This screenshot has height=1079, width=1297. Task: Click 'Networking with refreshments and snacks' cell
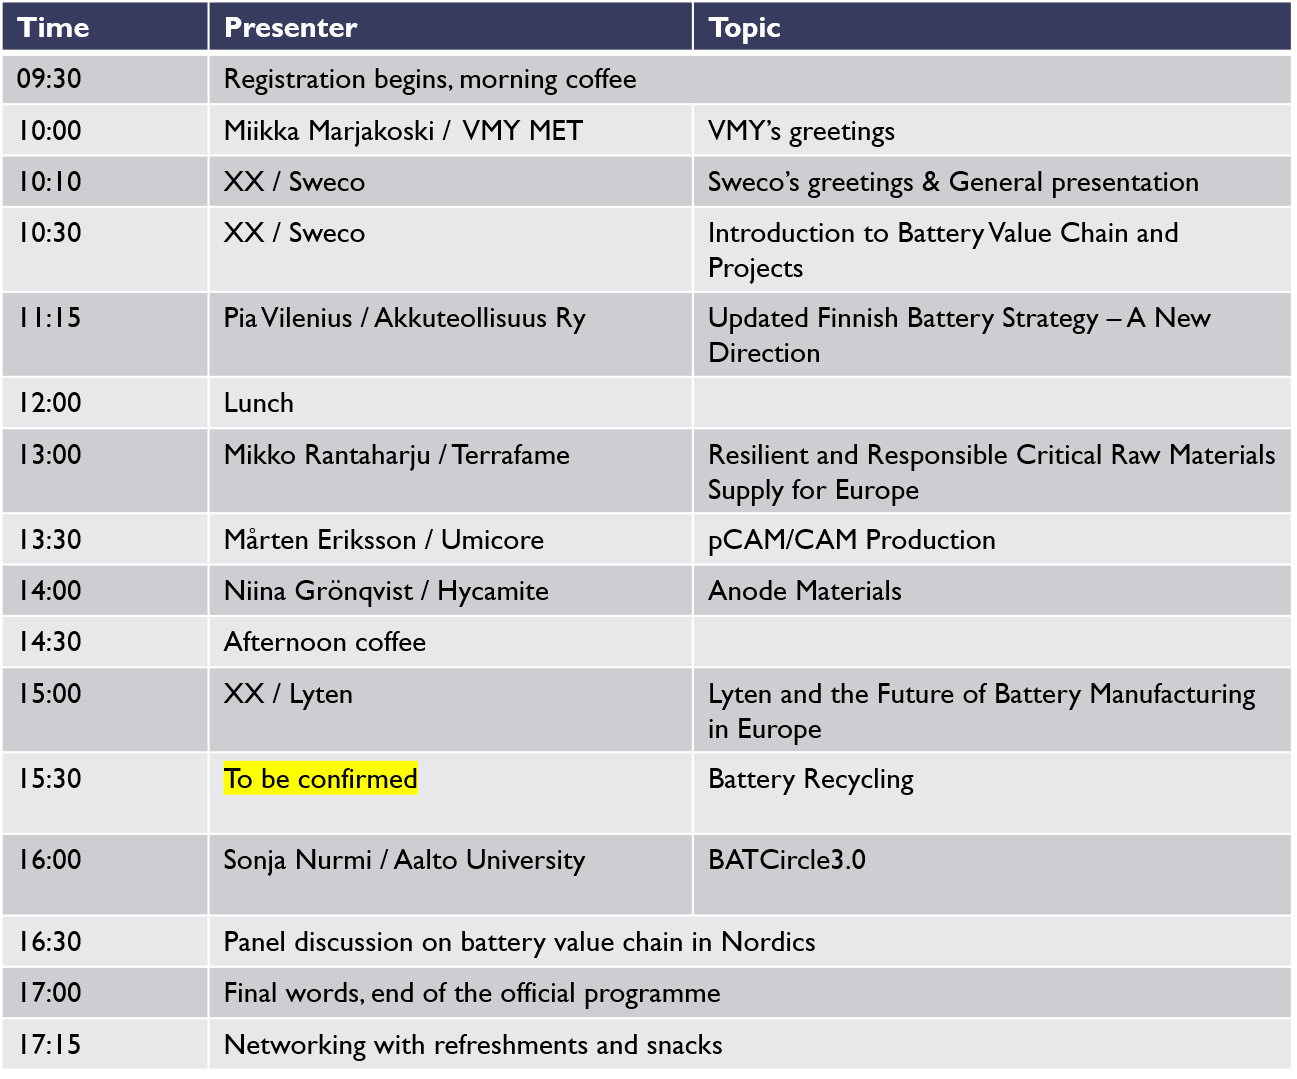[750, 1045]
